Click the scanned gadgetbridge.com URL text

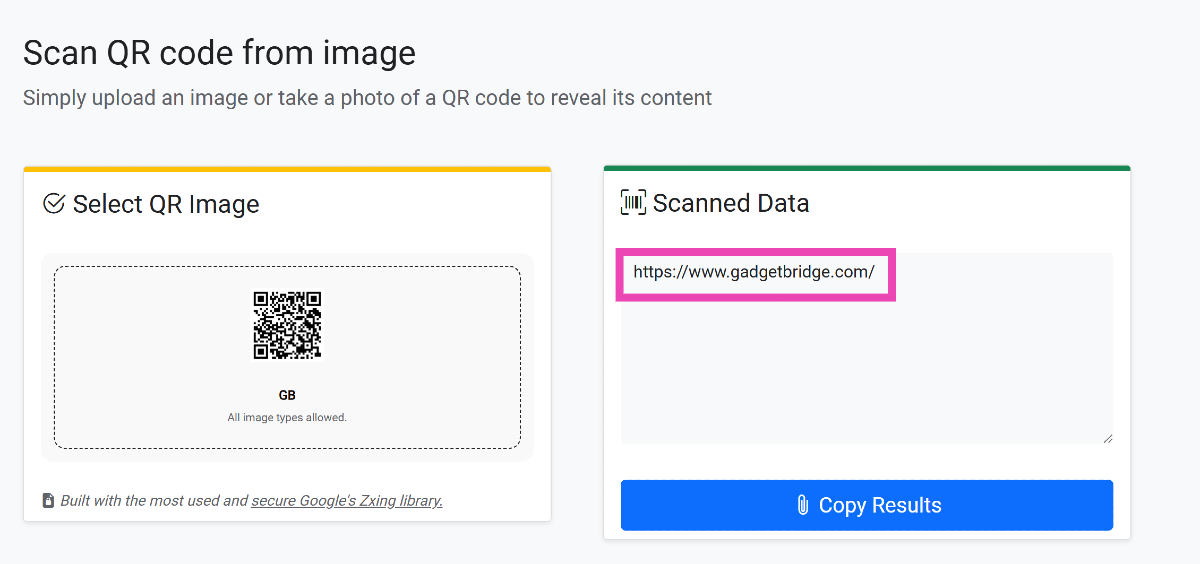click(754, 272)
